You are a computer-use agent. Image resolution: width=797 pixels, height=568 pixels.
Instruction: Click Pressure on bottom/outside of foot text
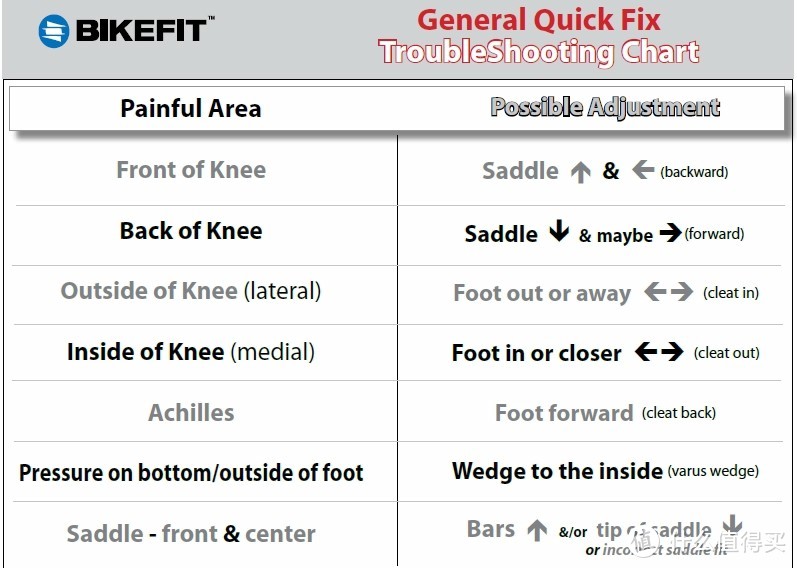(x=191, y=473)
